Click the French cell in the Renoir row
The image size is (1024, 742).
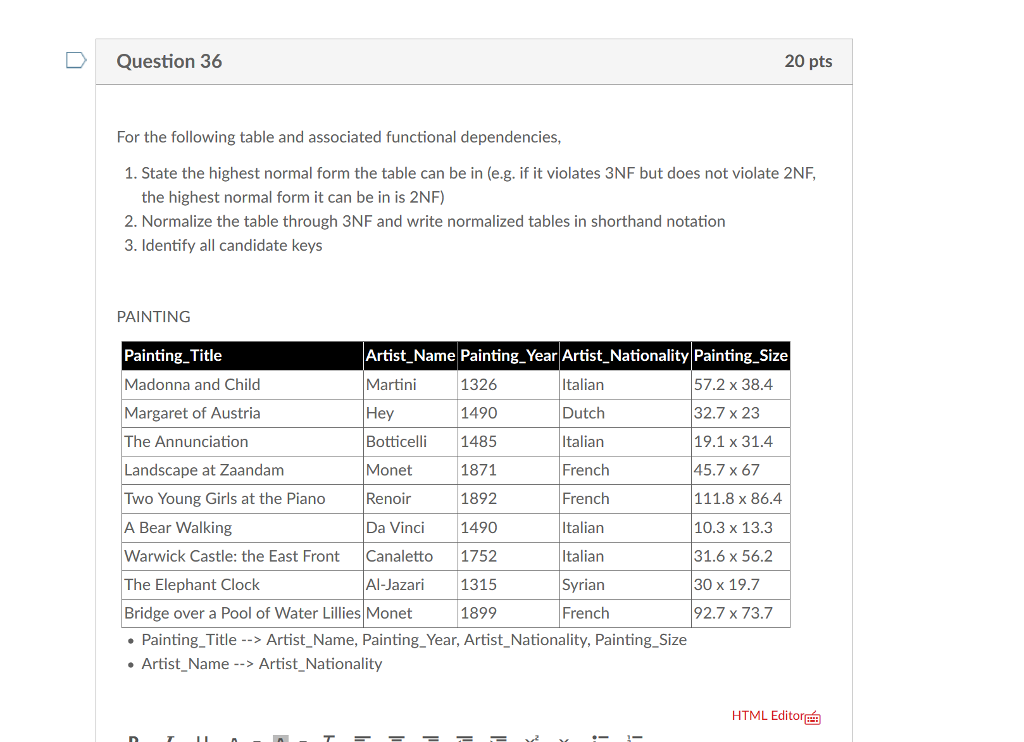625,499
